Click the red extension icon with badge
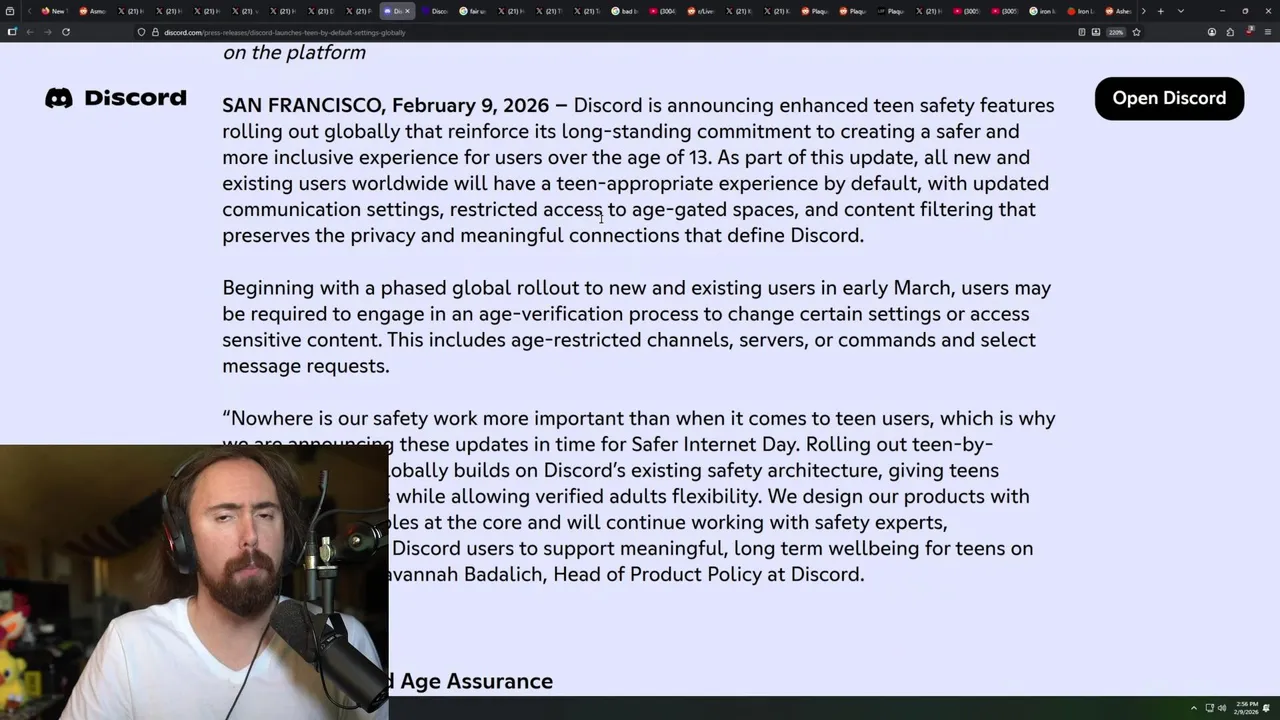The image size is (1280, 720). [x=1249, y=31]
